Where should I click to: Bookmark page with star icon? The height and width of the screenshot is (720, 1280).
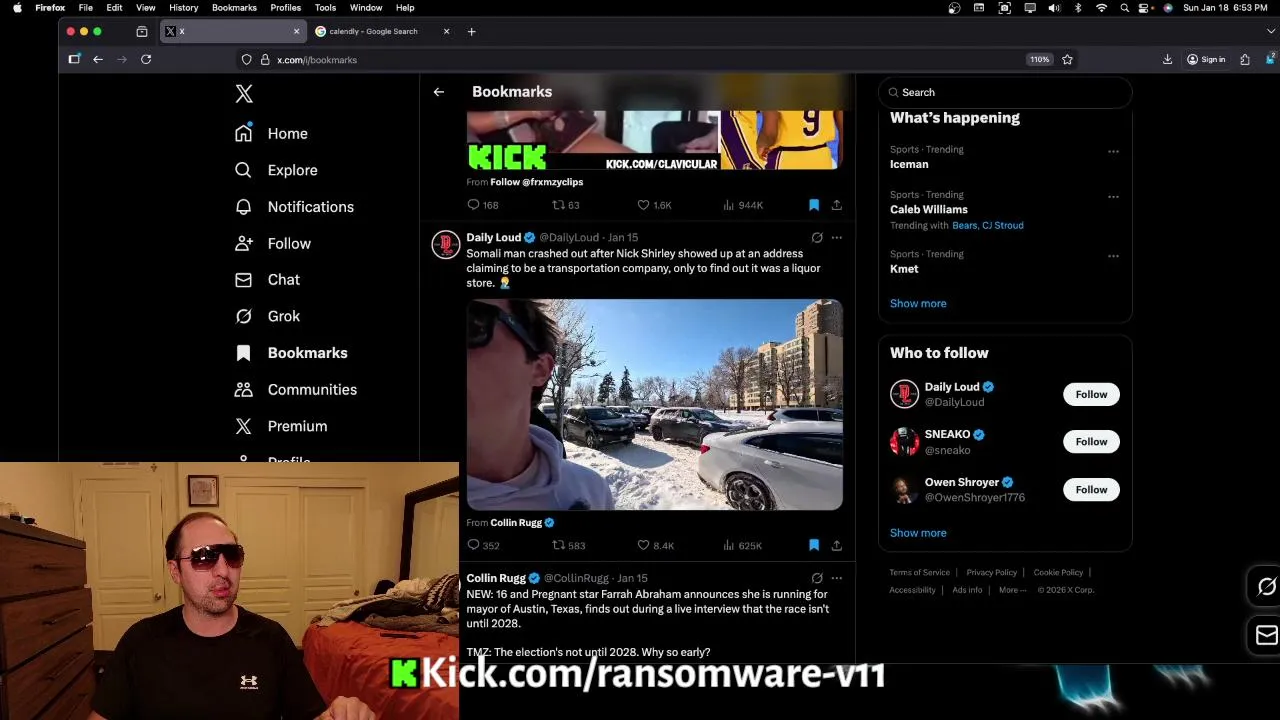pos(1067,60)
